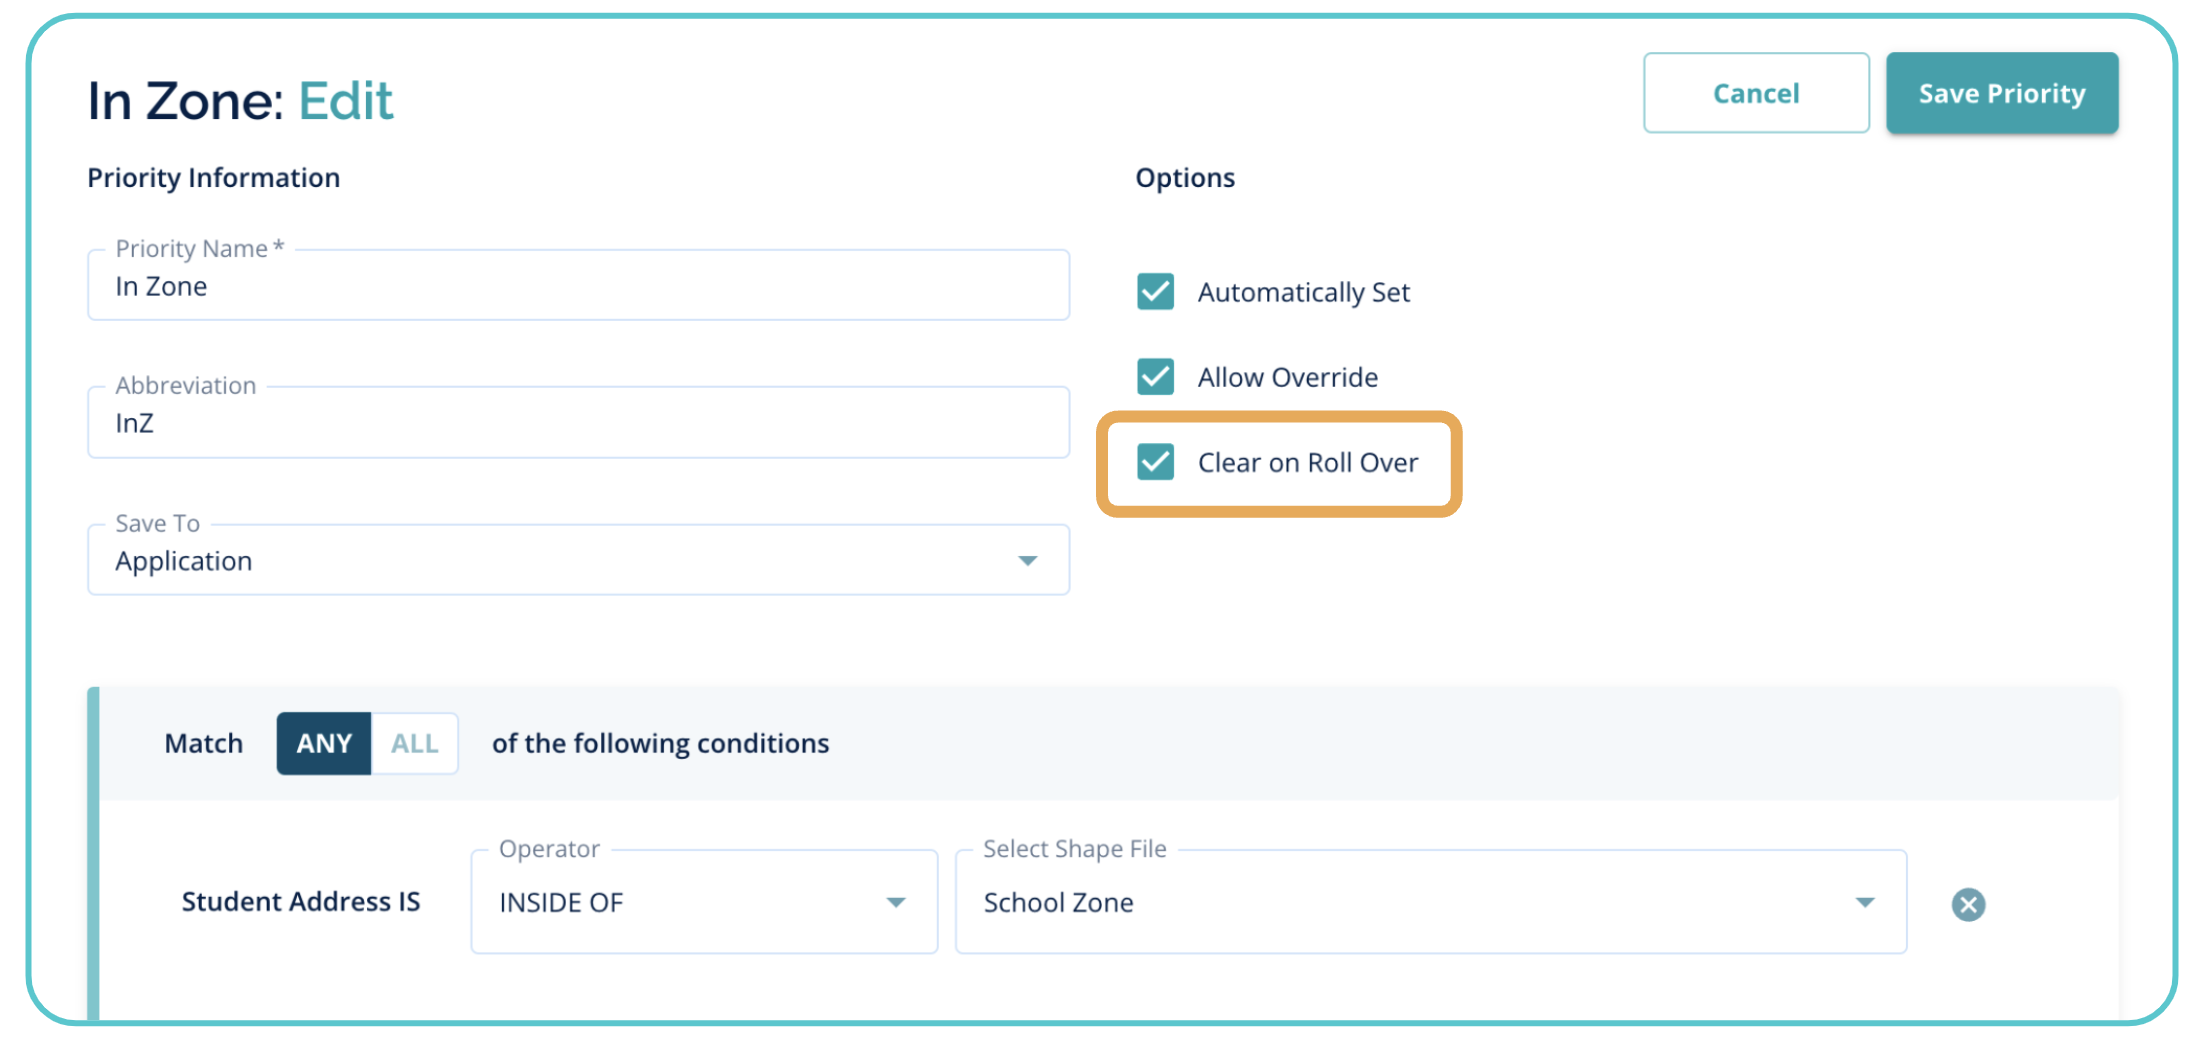The image size is (2200, 1052).
Task: Select the ANY match option
Action: coord(324,744)
